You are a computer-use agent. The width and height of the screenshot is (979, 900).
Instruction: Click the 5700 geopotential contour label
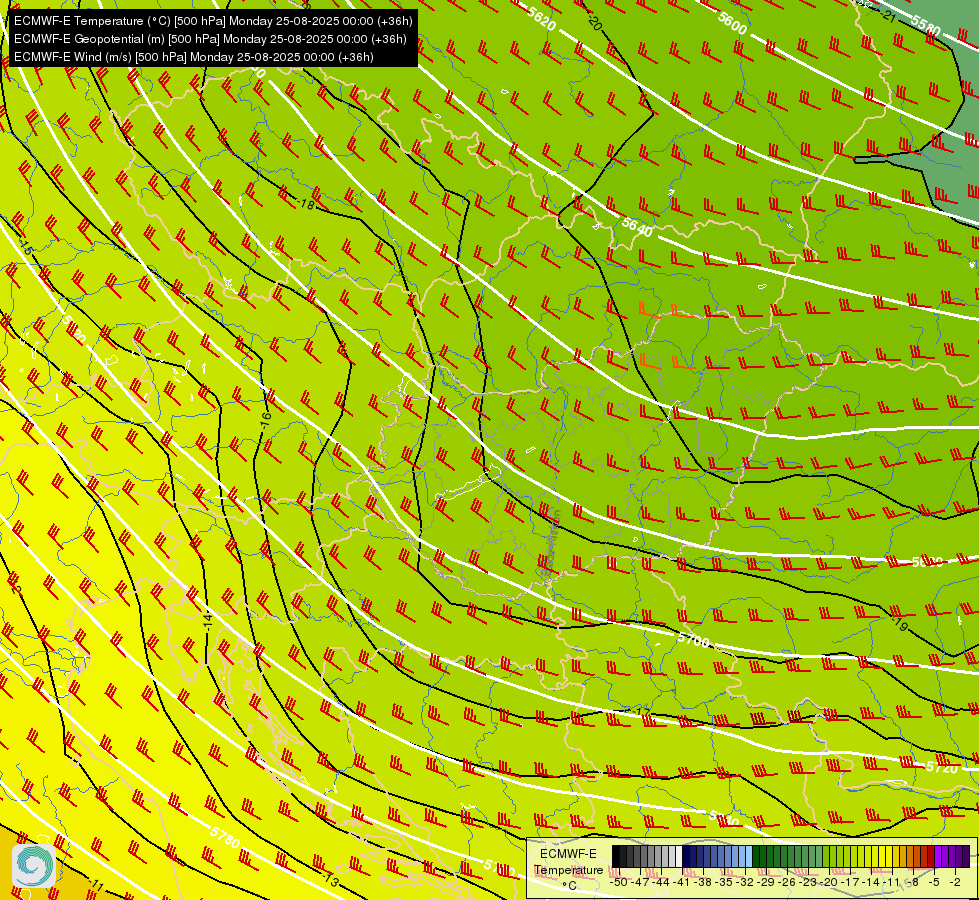(x=694, y=640)
